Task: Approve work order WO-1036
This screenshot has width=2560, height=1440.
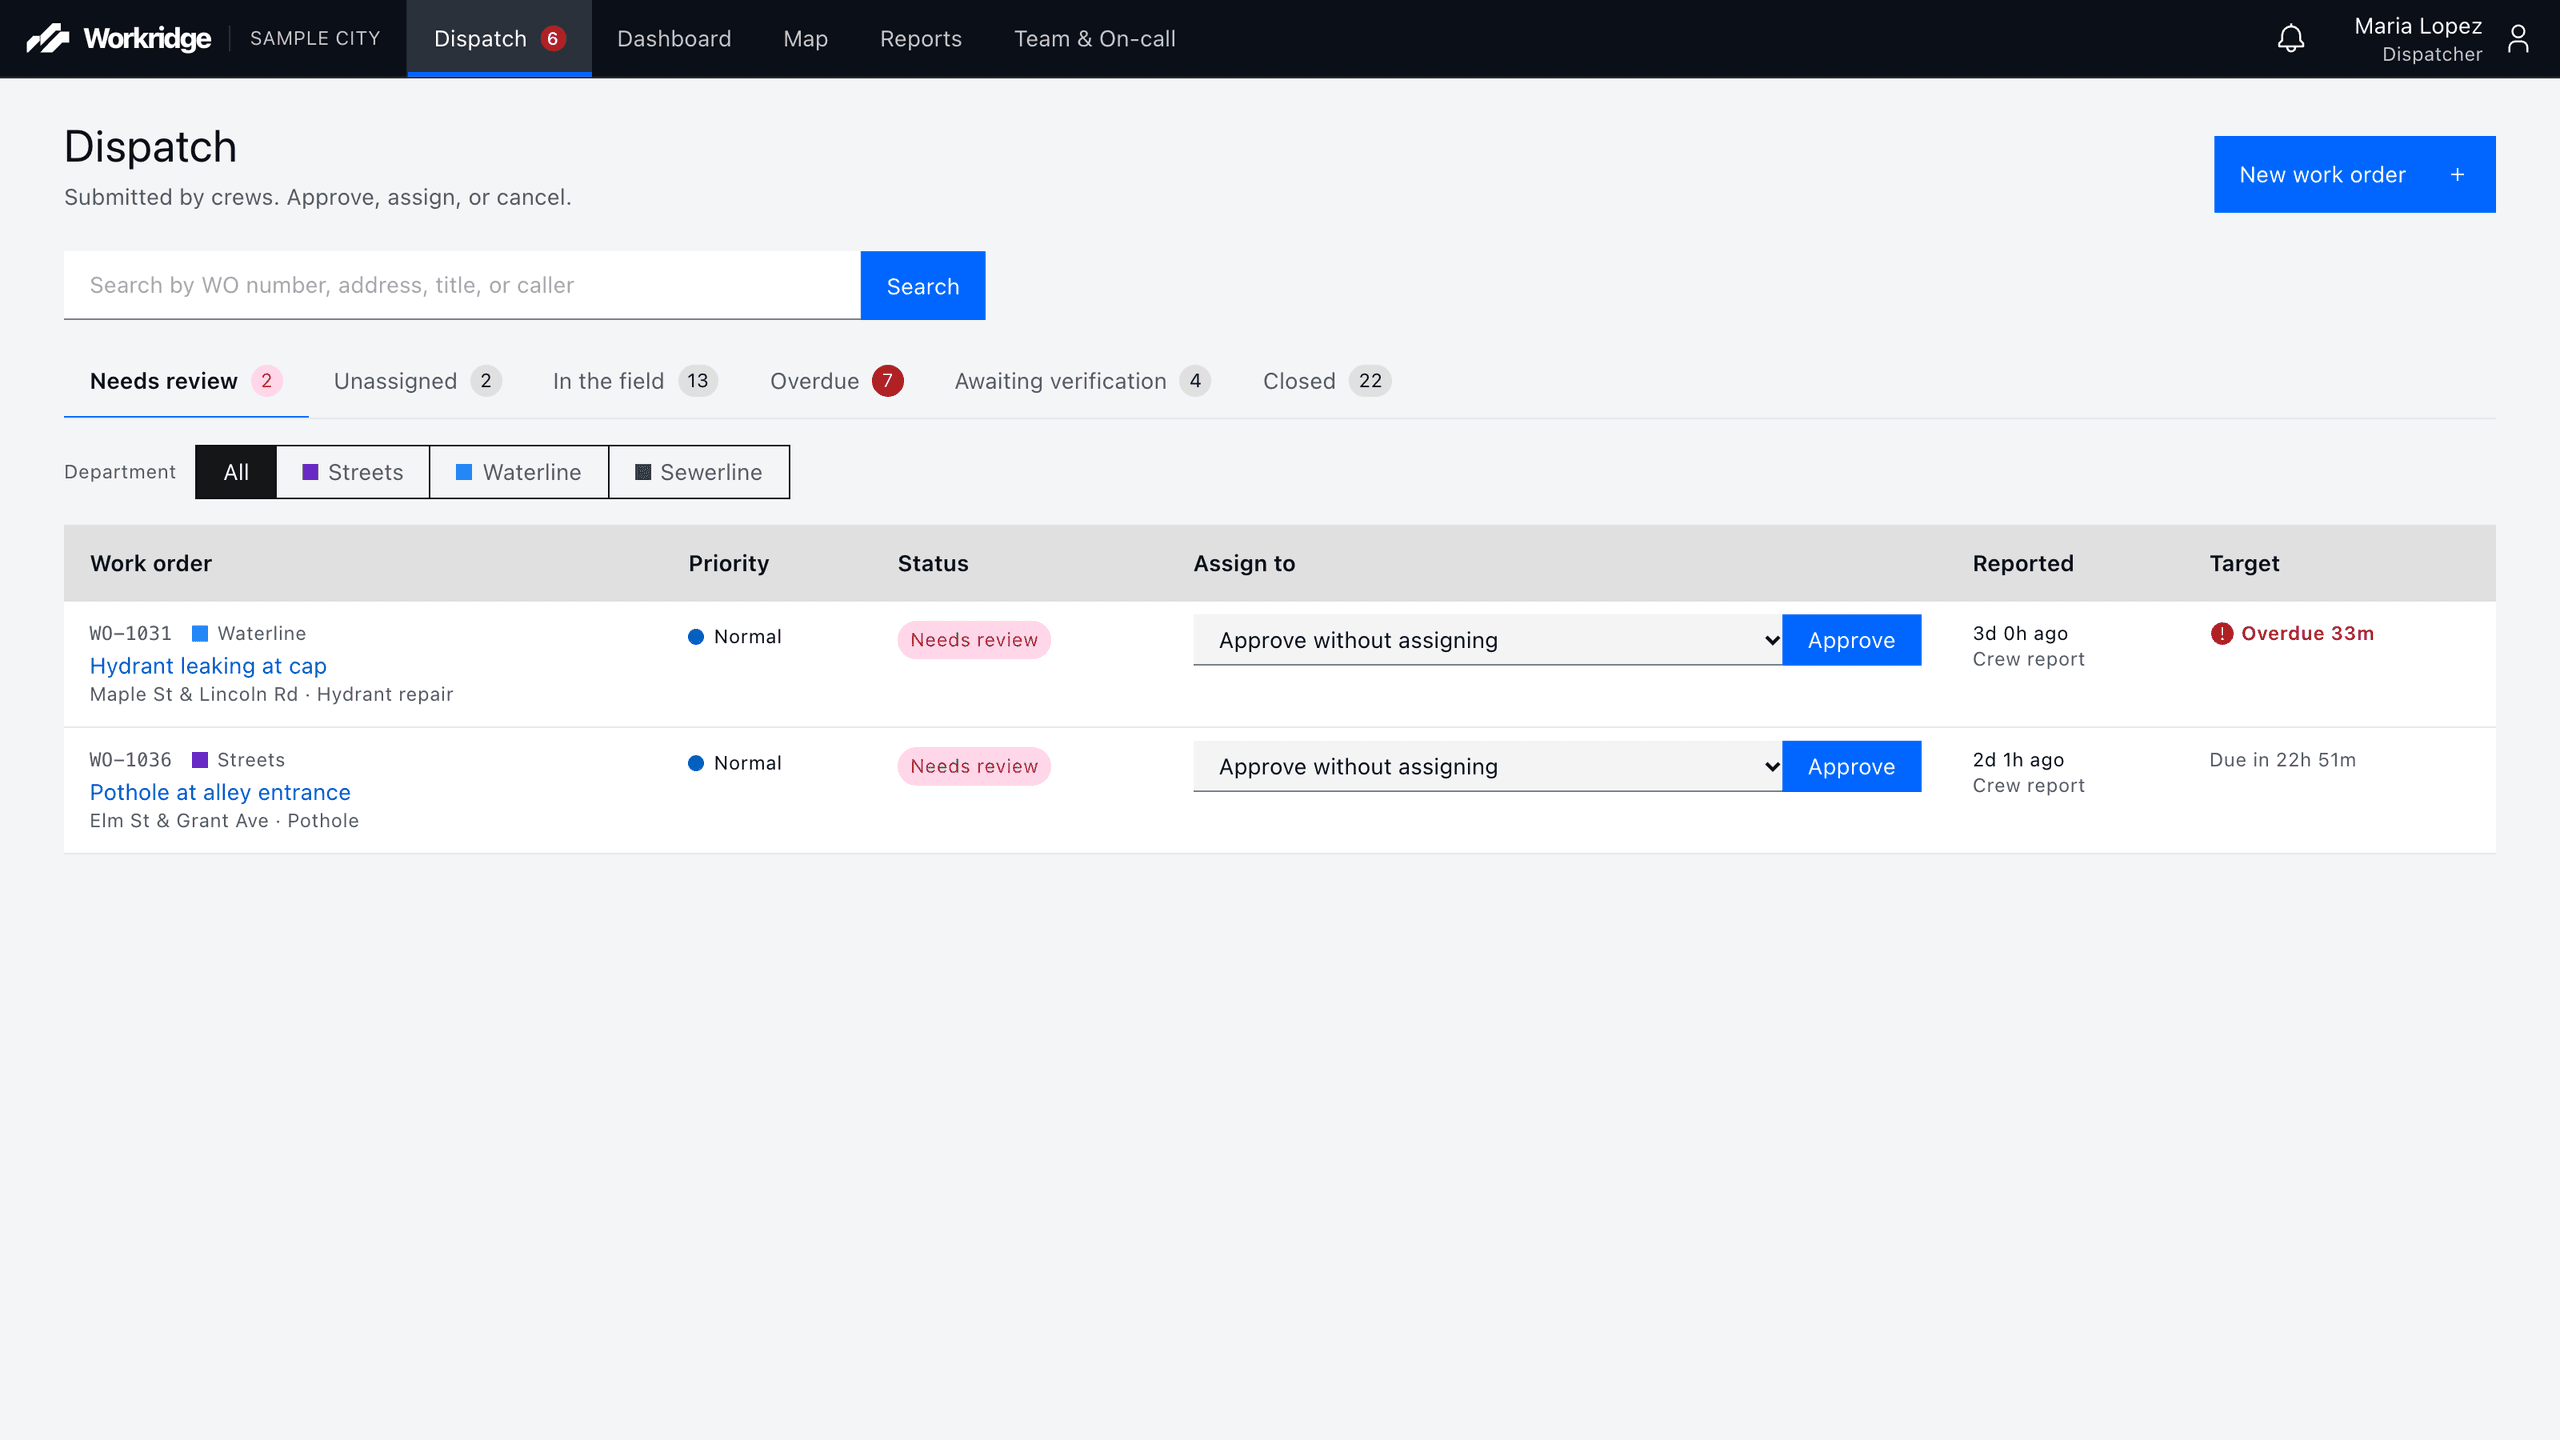Action: pos(1851,766)
